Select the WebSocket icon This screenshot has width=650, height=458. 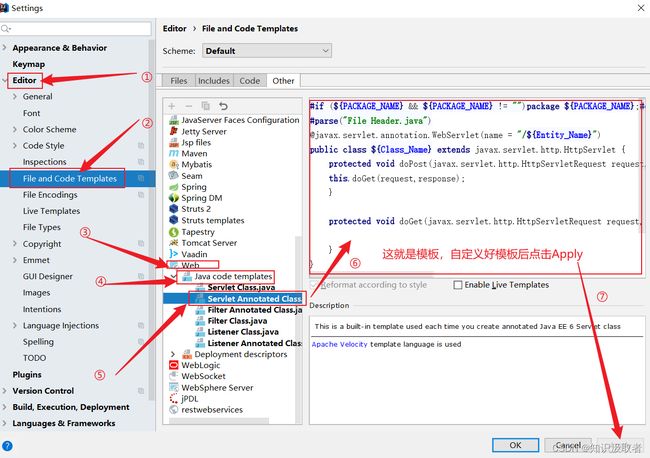pos(174,376)
